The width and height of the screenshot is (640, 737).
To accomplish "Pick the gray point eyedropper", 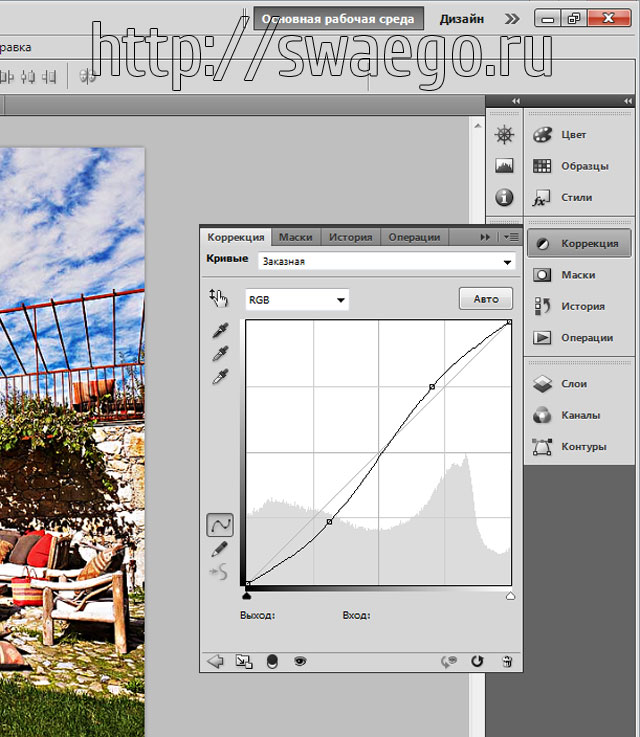I will coord(220,353).
